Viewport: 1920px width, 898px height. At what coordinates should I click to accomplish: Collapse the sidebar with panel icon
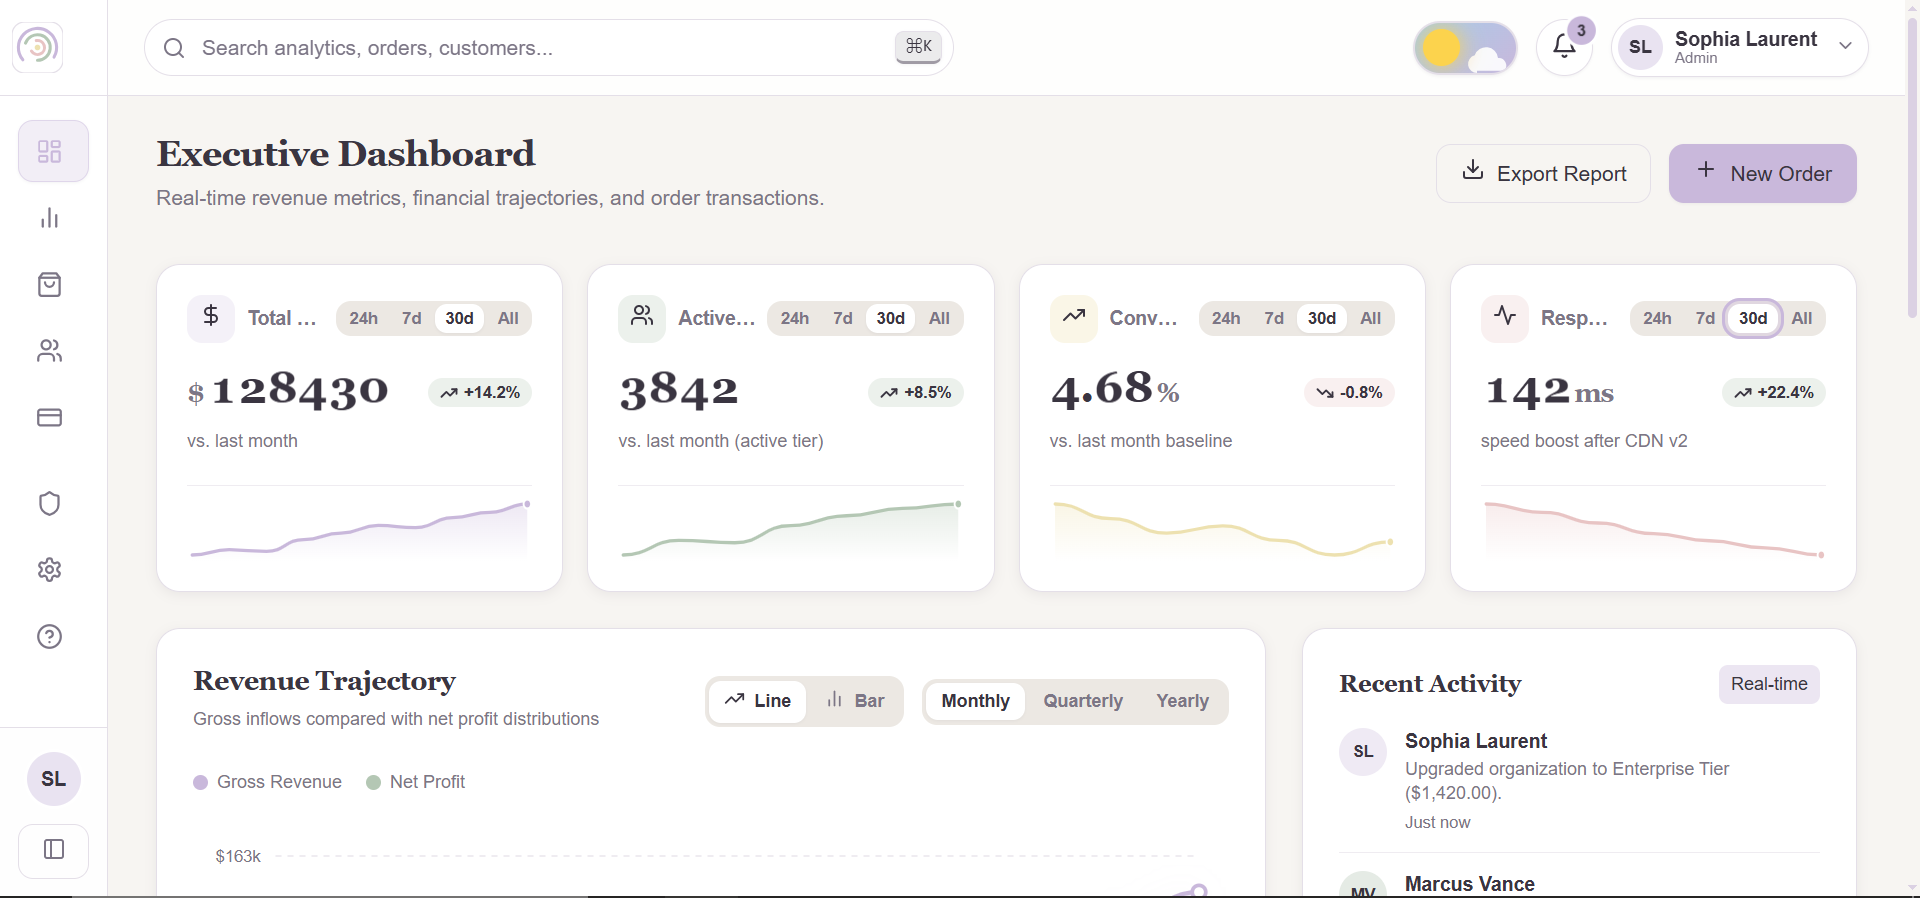coord(54,850)
